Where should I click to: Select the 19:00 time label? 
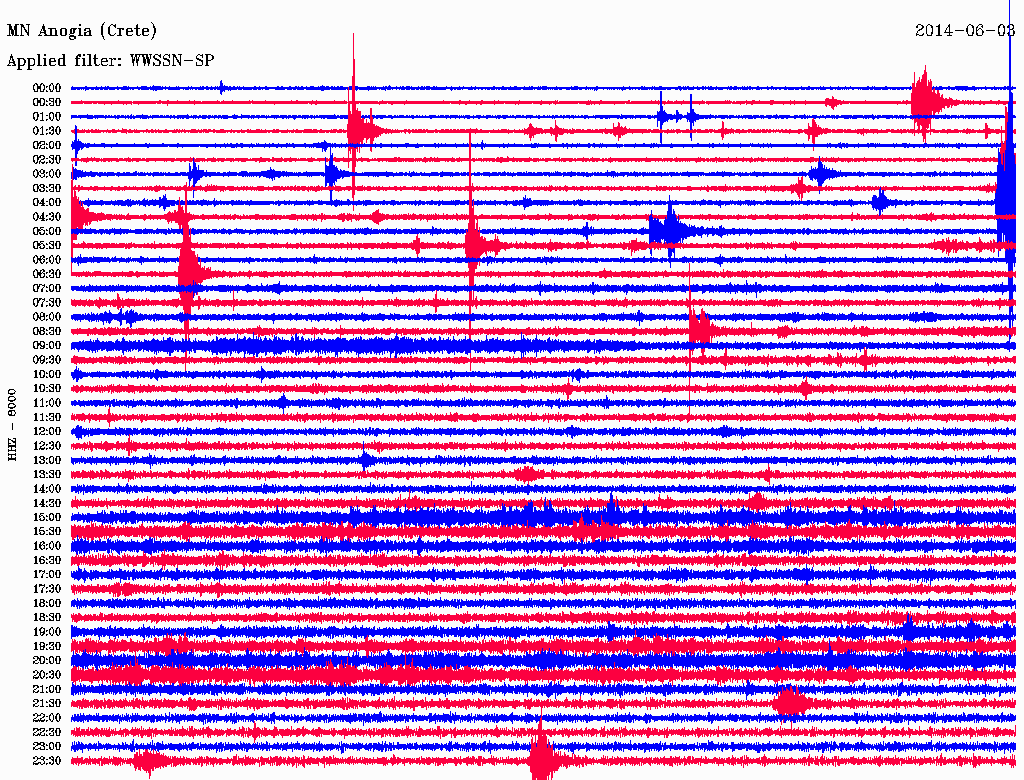pyautogui.click(x=47, y=632)
